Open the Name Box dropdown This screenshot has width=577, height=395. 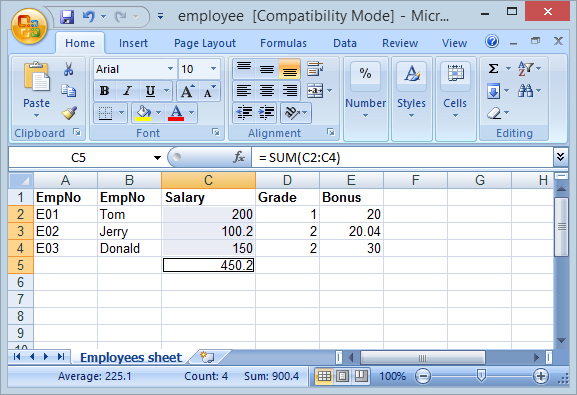point(157,158)
